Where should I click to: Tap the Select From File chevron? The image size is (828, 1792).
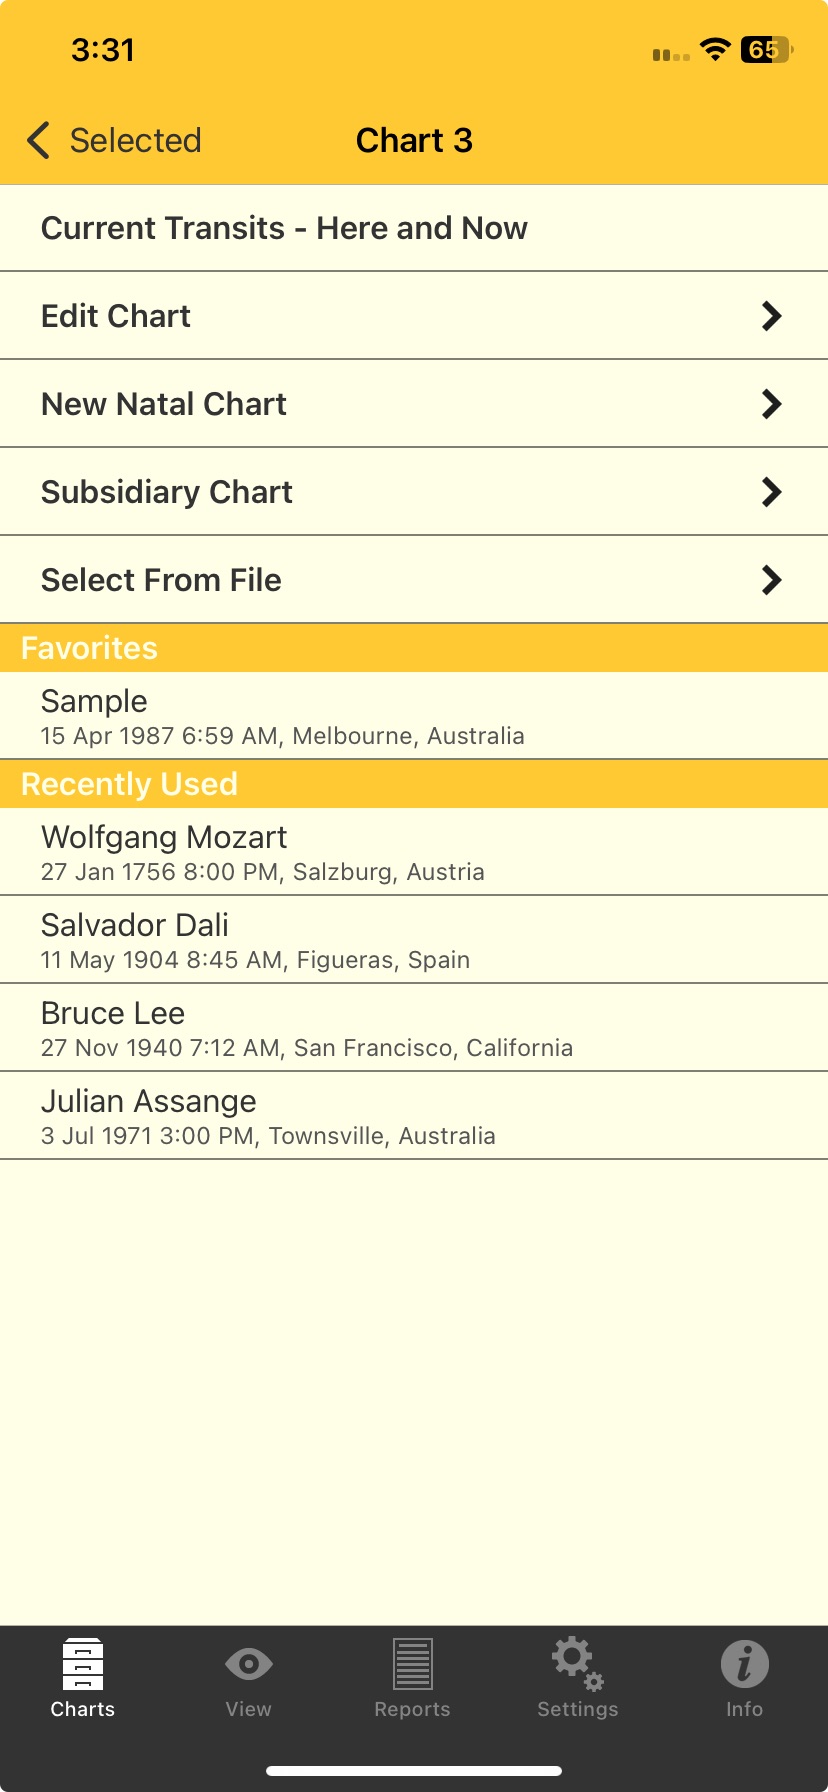coord(771,580)
